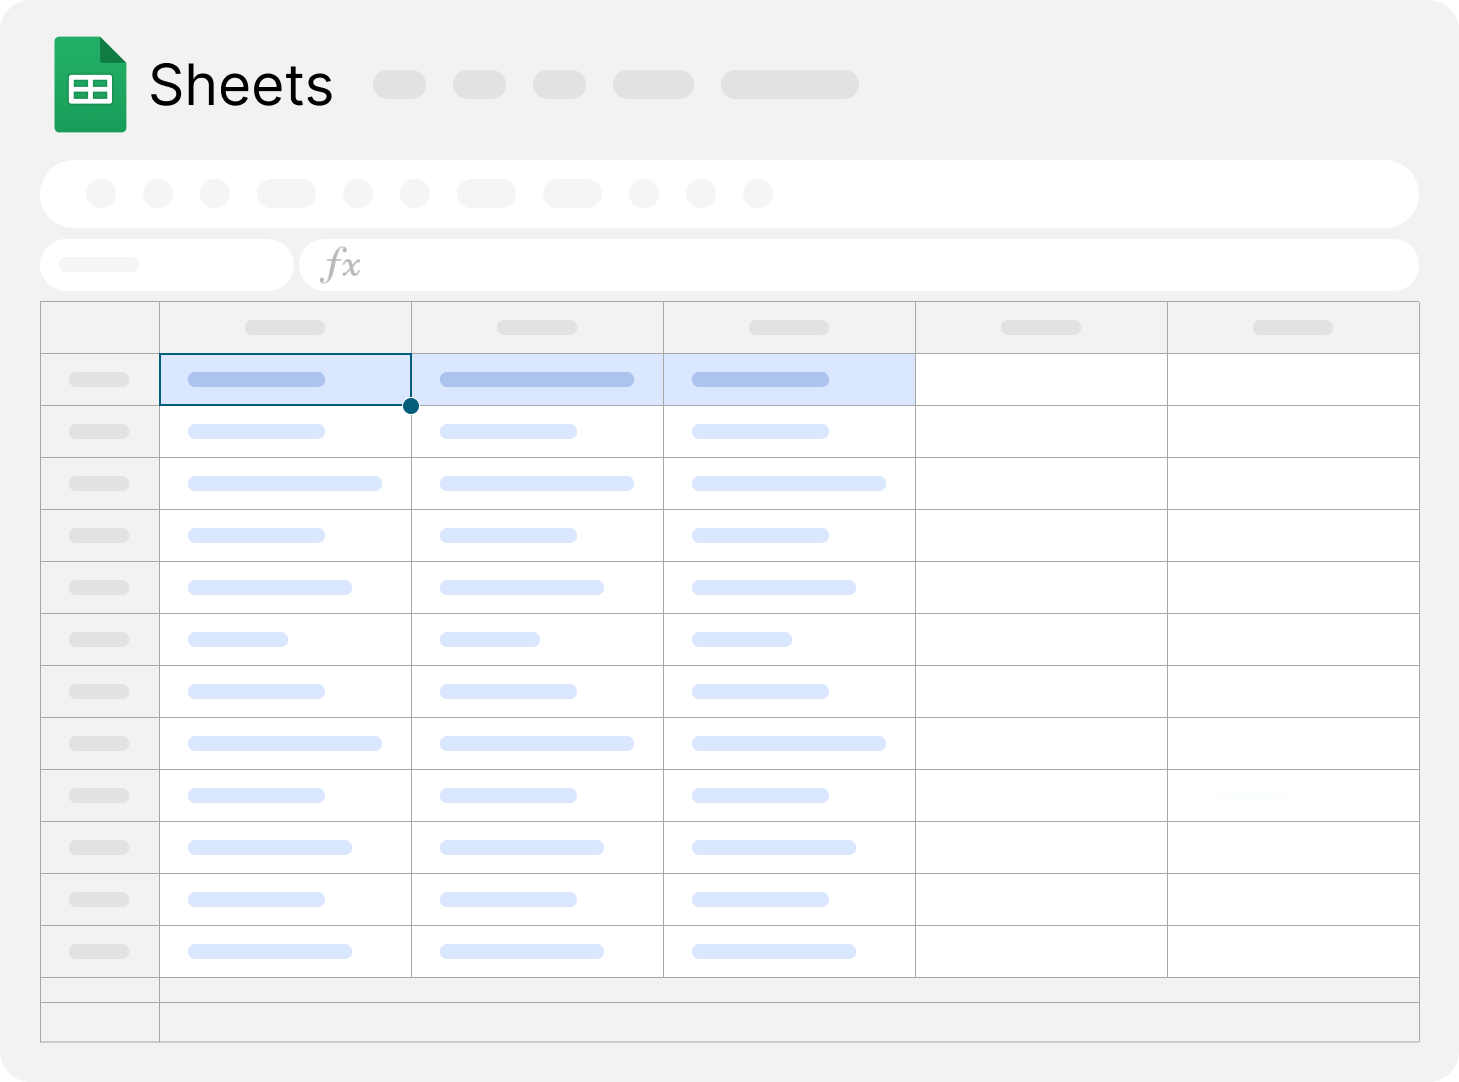Click the name box left of fx
Image resolution: width=1459 pixels, height=1082 pixels.
pyautogui.click(x=166, y=265)
